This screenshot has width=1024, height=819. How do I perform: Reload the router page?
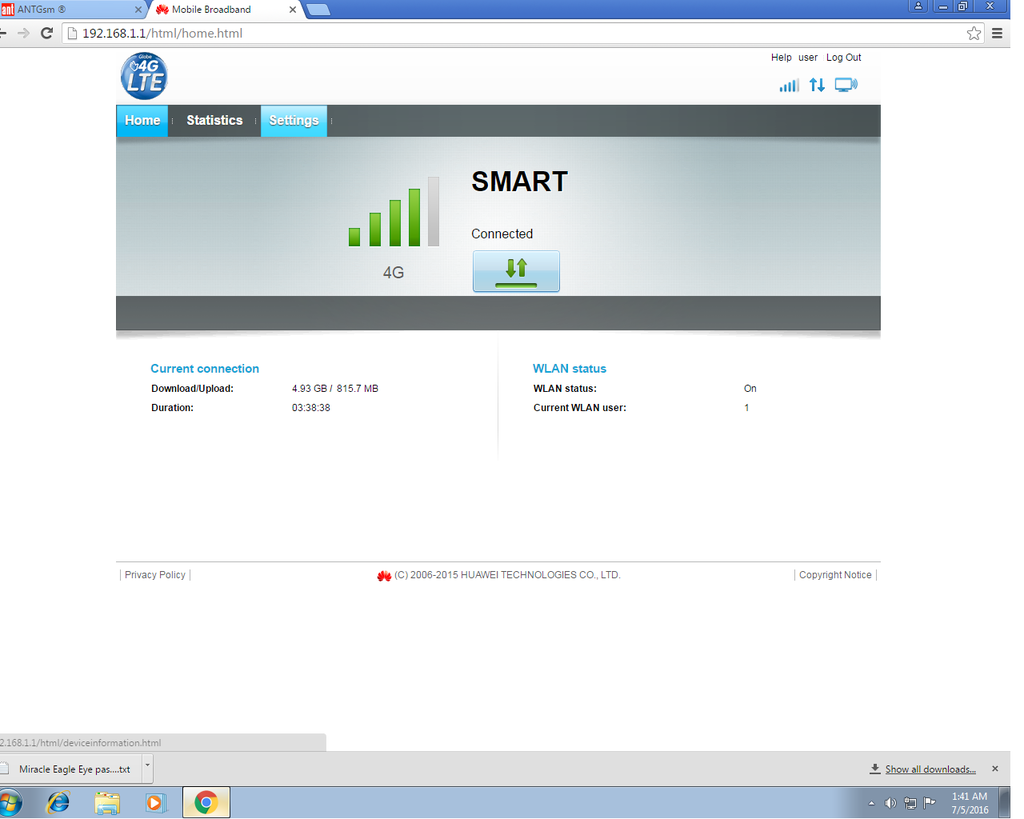click(46, 33)
